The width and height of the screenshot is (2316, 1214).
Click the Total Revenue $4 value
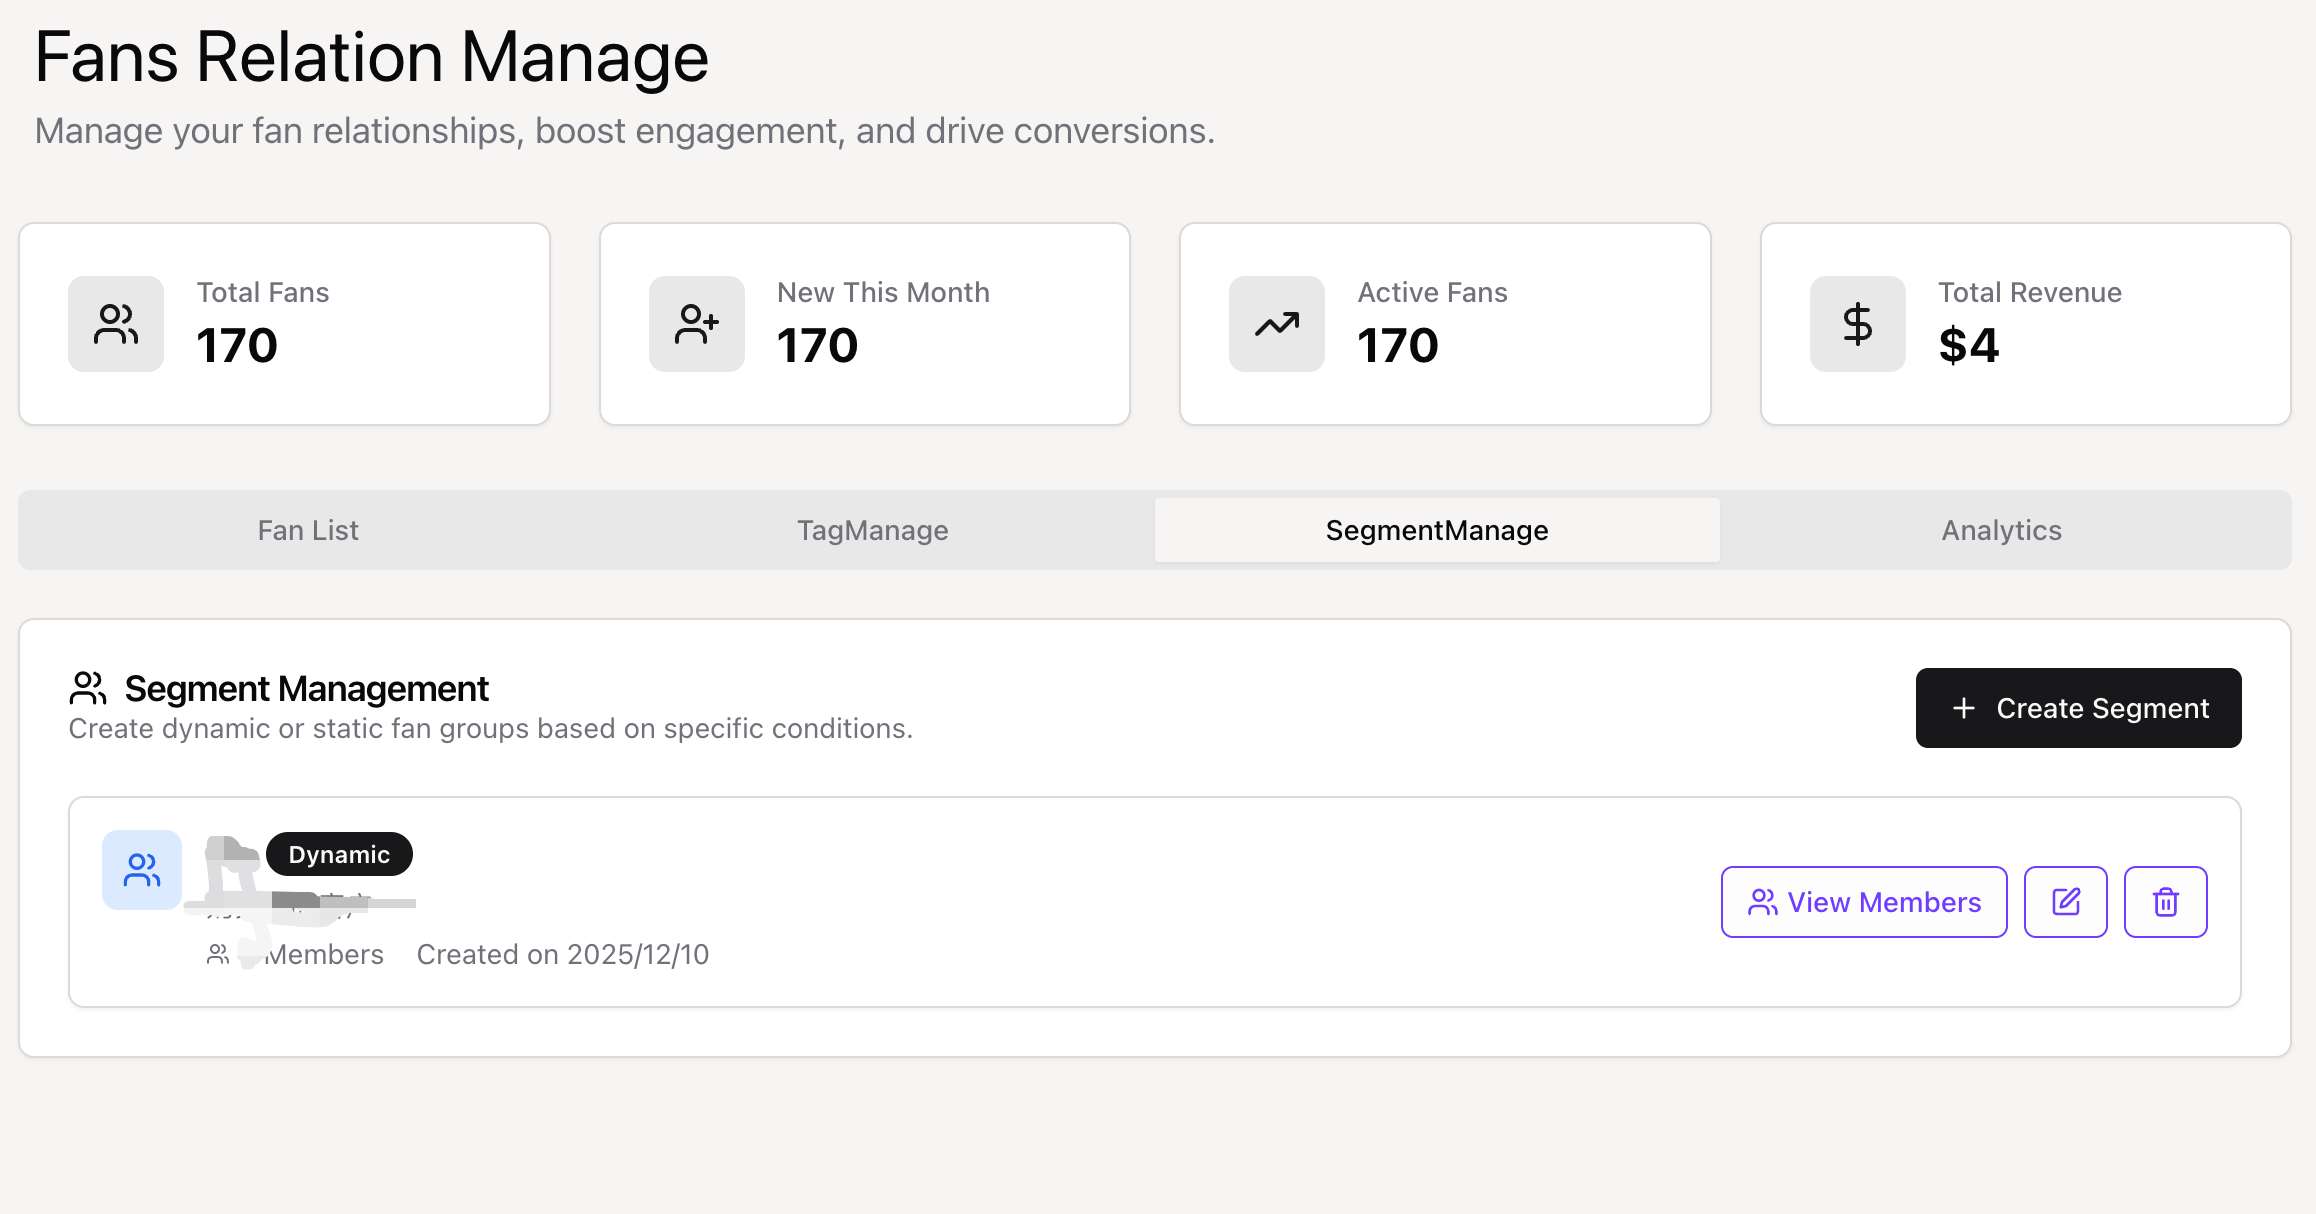[1967, 346]
